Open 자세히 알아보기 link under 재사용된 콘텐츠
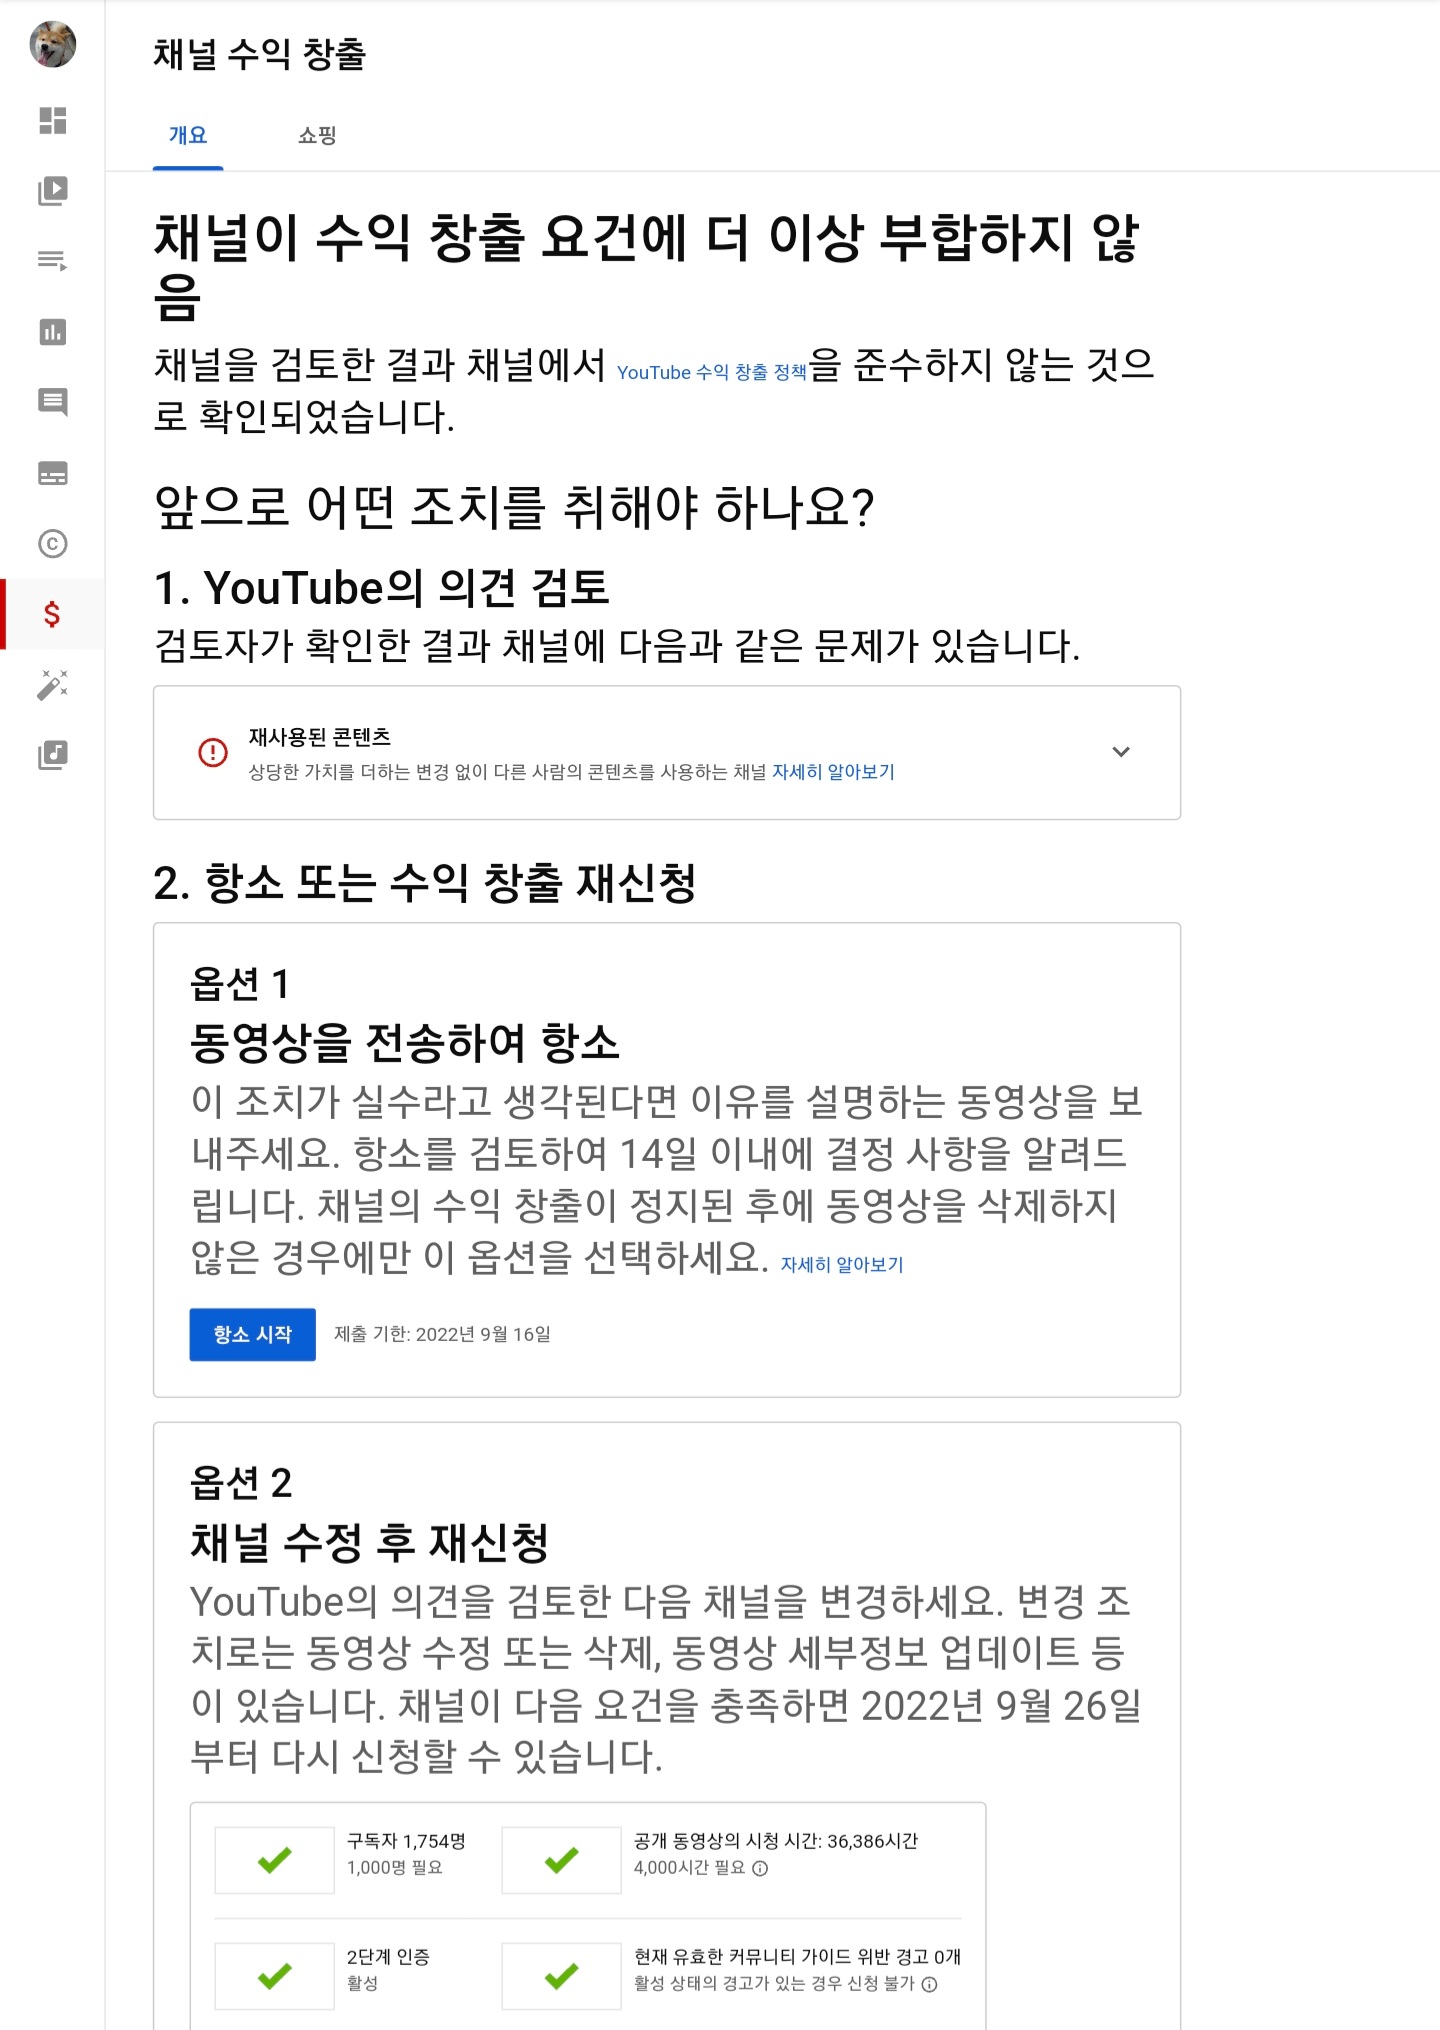Image resolution: width=1440 pixels, height=2030 pixels. [833, 772]
